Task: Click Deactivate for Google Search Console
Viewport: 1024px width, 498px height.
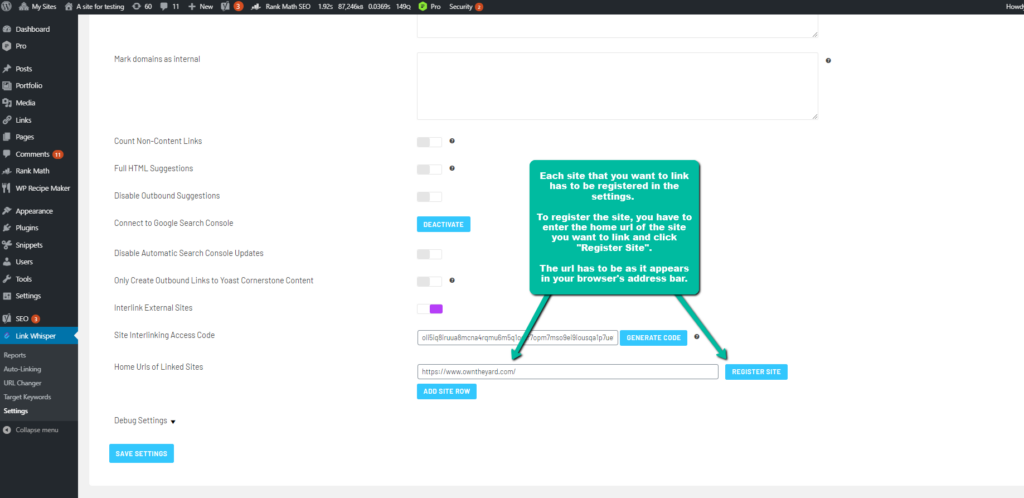Action: pos(443,224)
